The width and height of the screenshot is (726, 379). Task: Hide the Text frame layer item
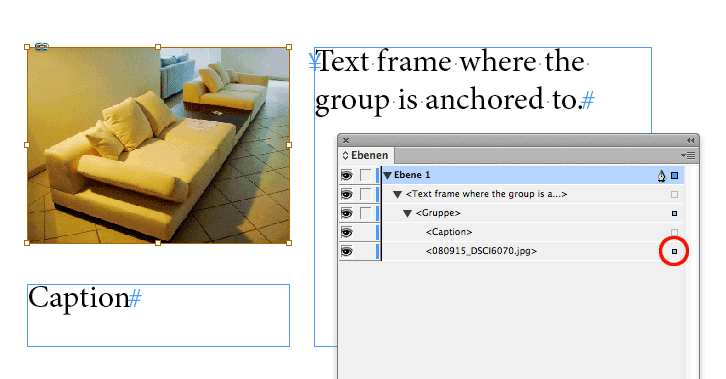[x=346, y=194]
